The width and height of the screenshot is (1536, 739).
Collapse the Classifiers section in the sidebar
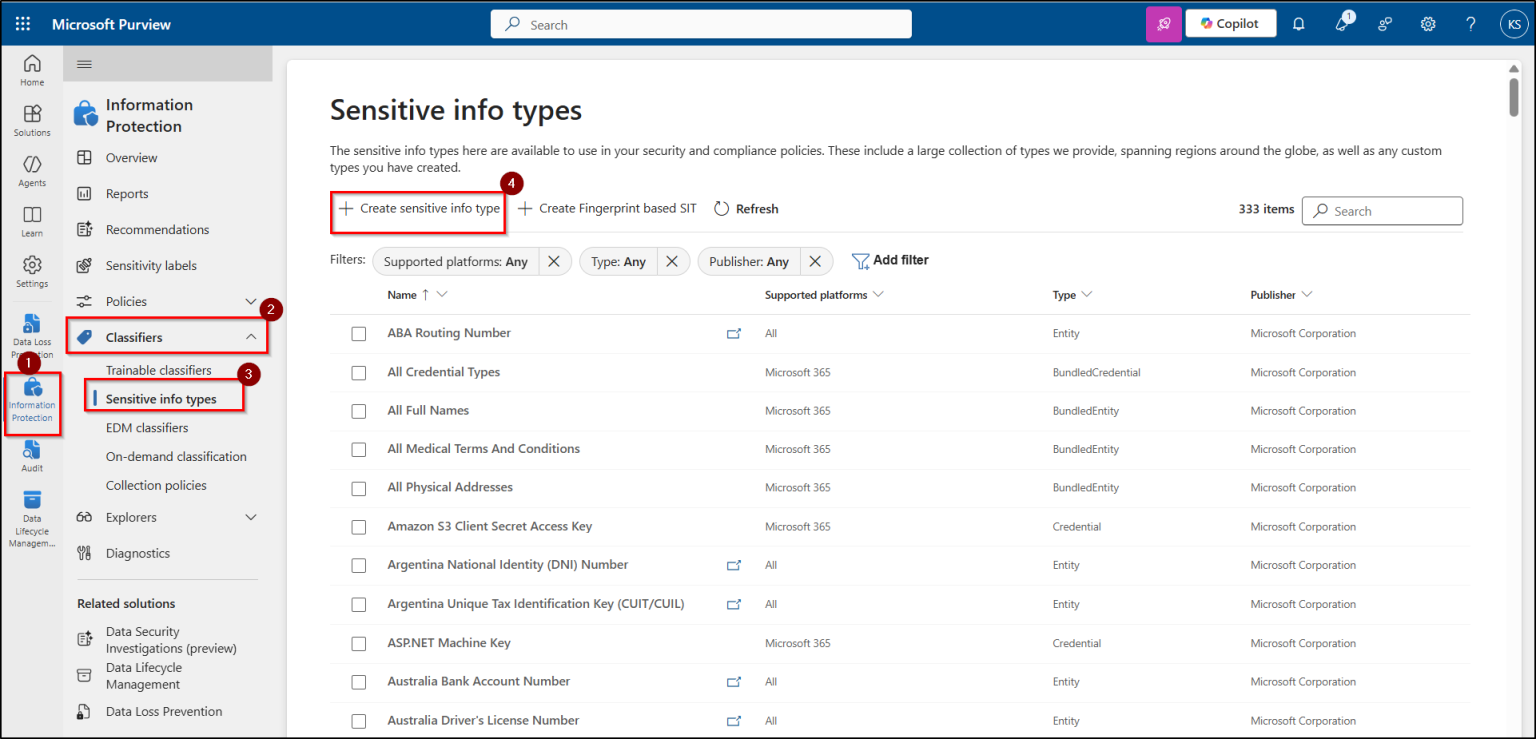[251, 337]
